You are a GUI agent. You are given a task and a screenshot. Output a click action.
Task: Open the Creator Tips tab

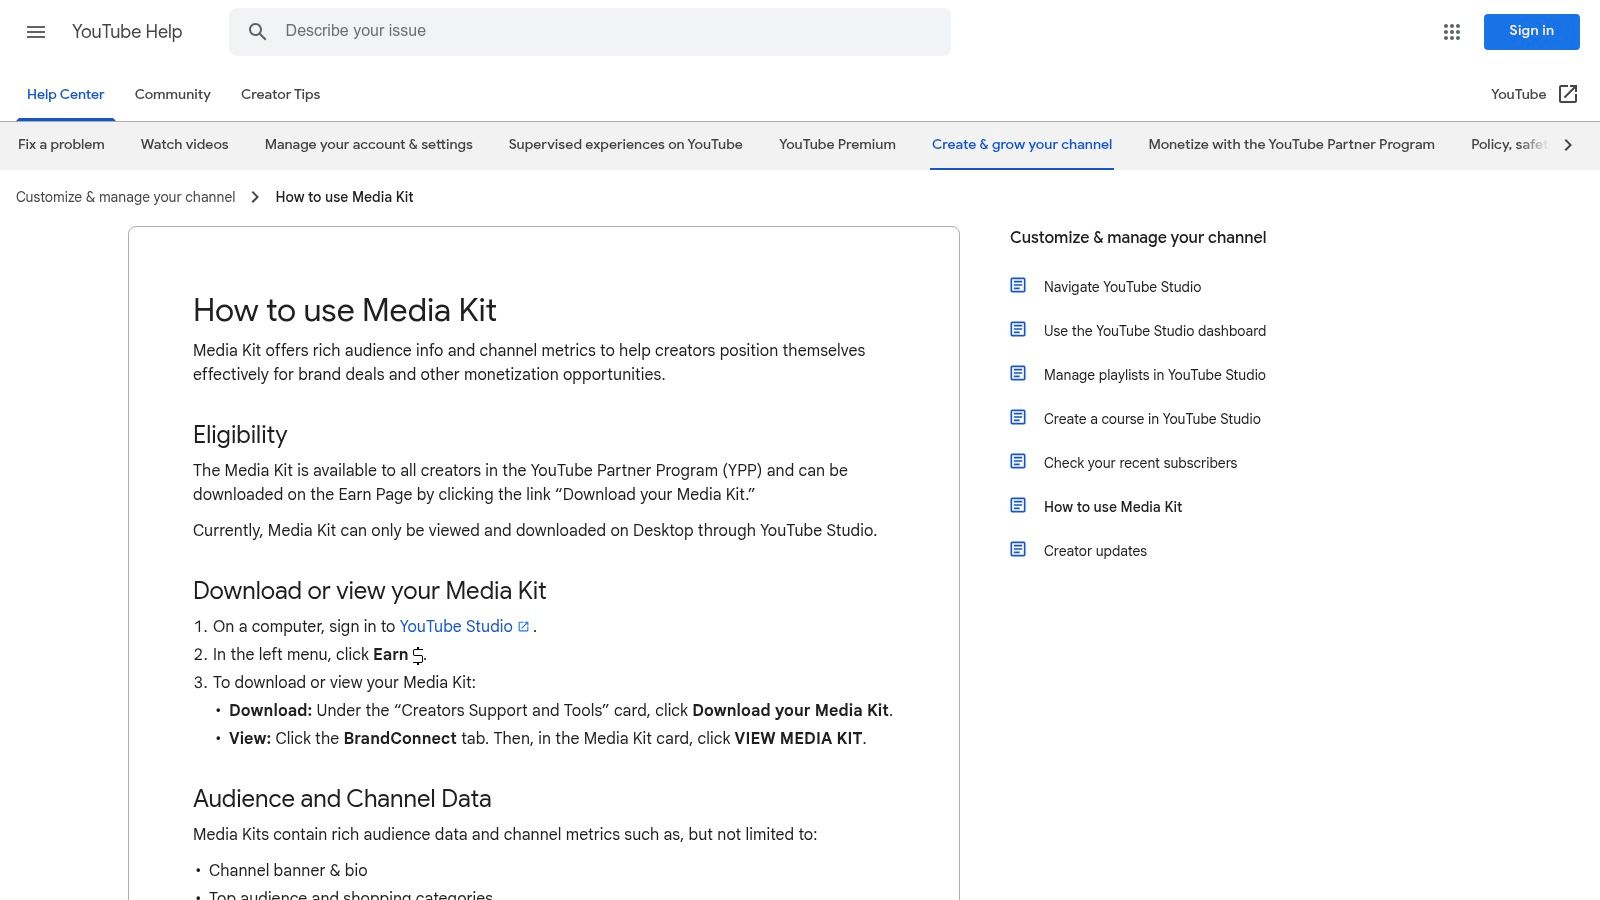point(280,94)
